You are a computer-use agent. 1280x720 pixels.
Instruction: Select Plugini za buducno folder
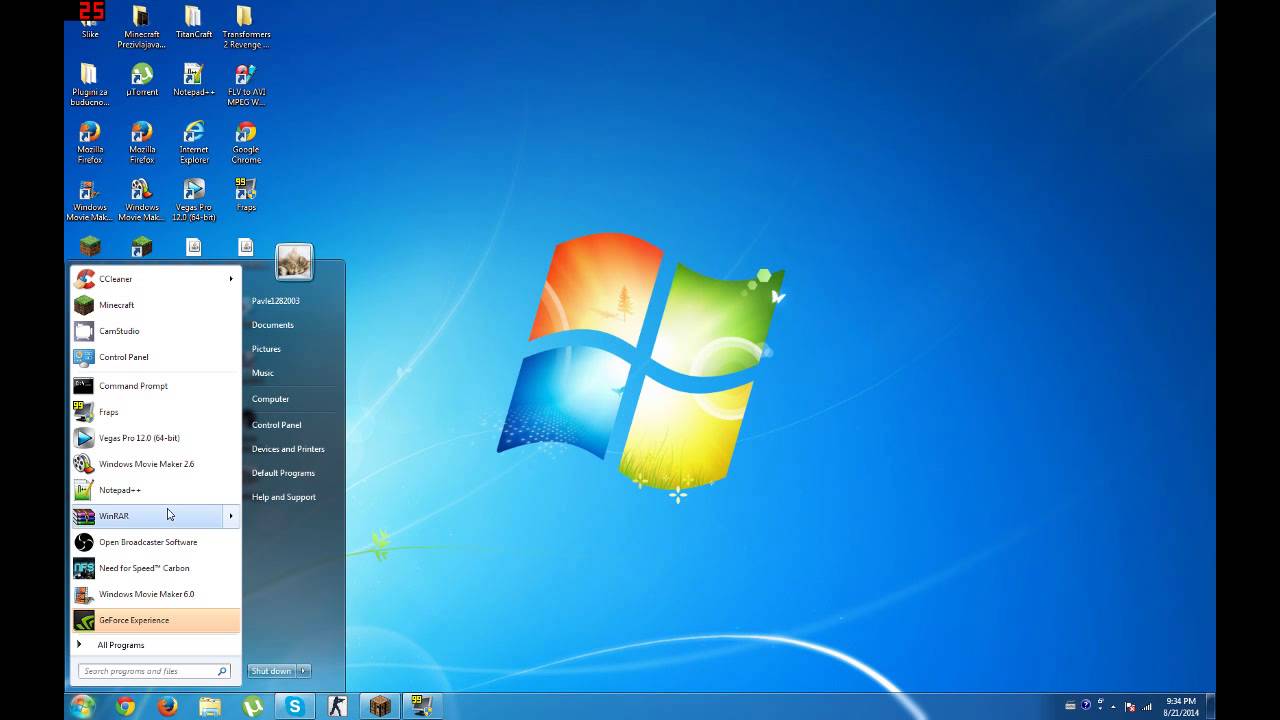coord(89,85)
